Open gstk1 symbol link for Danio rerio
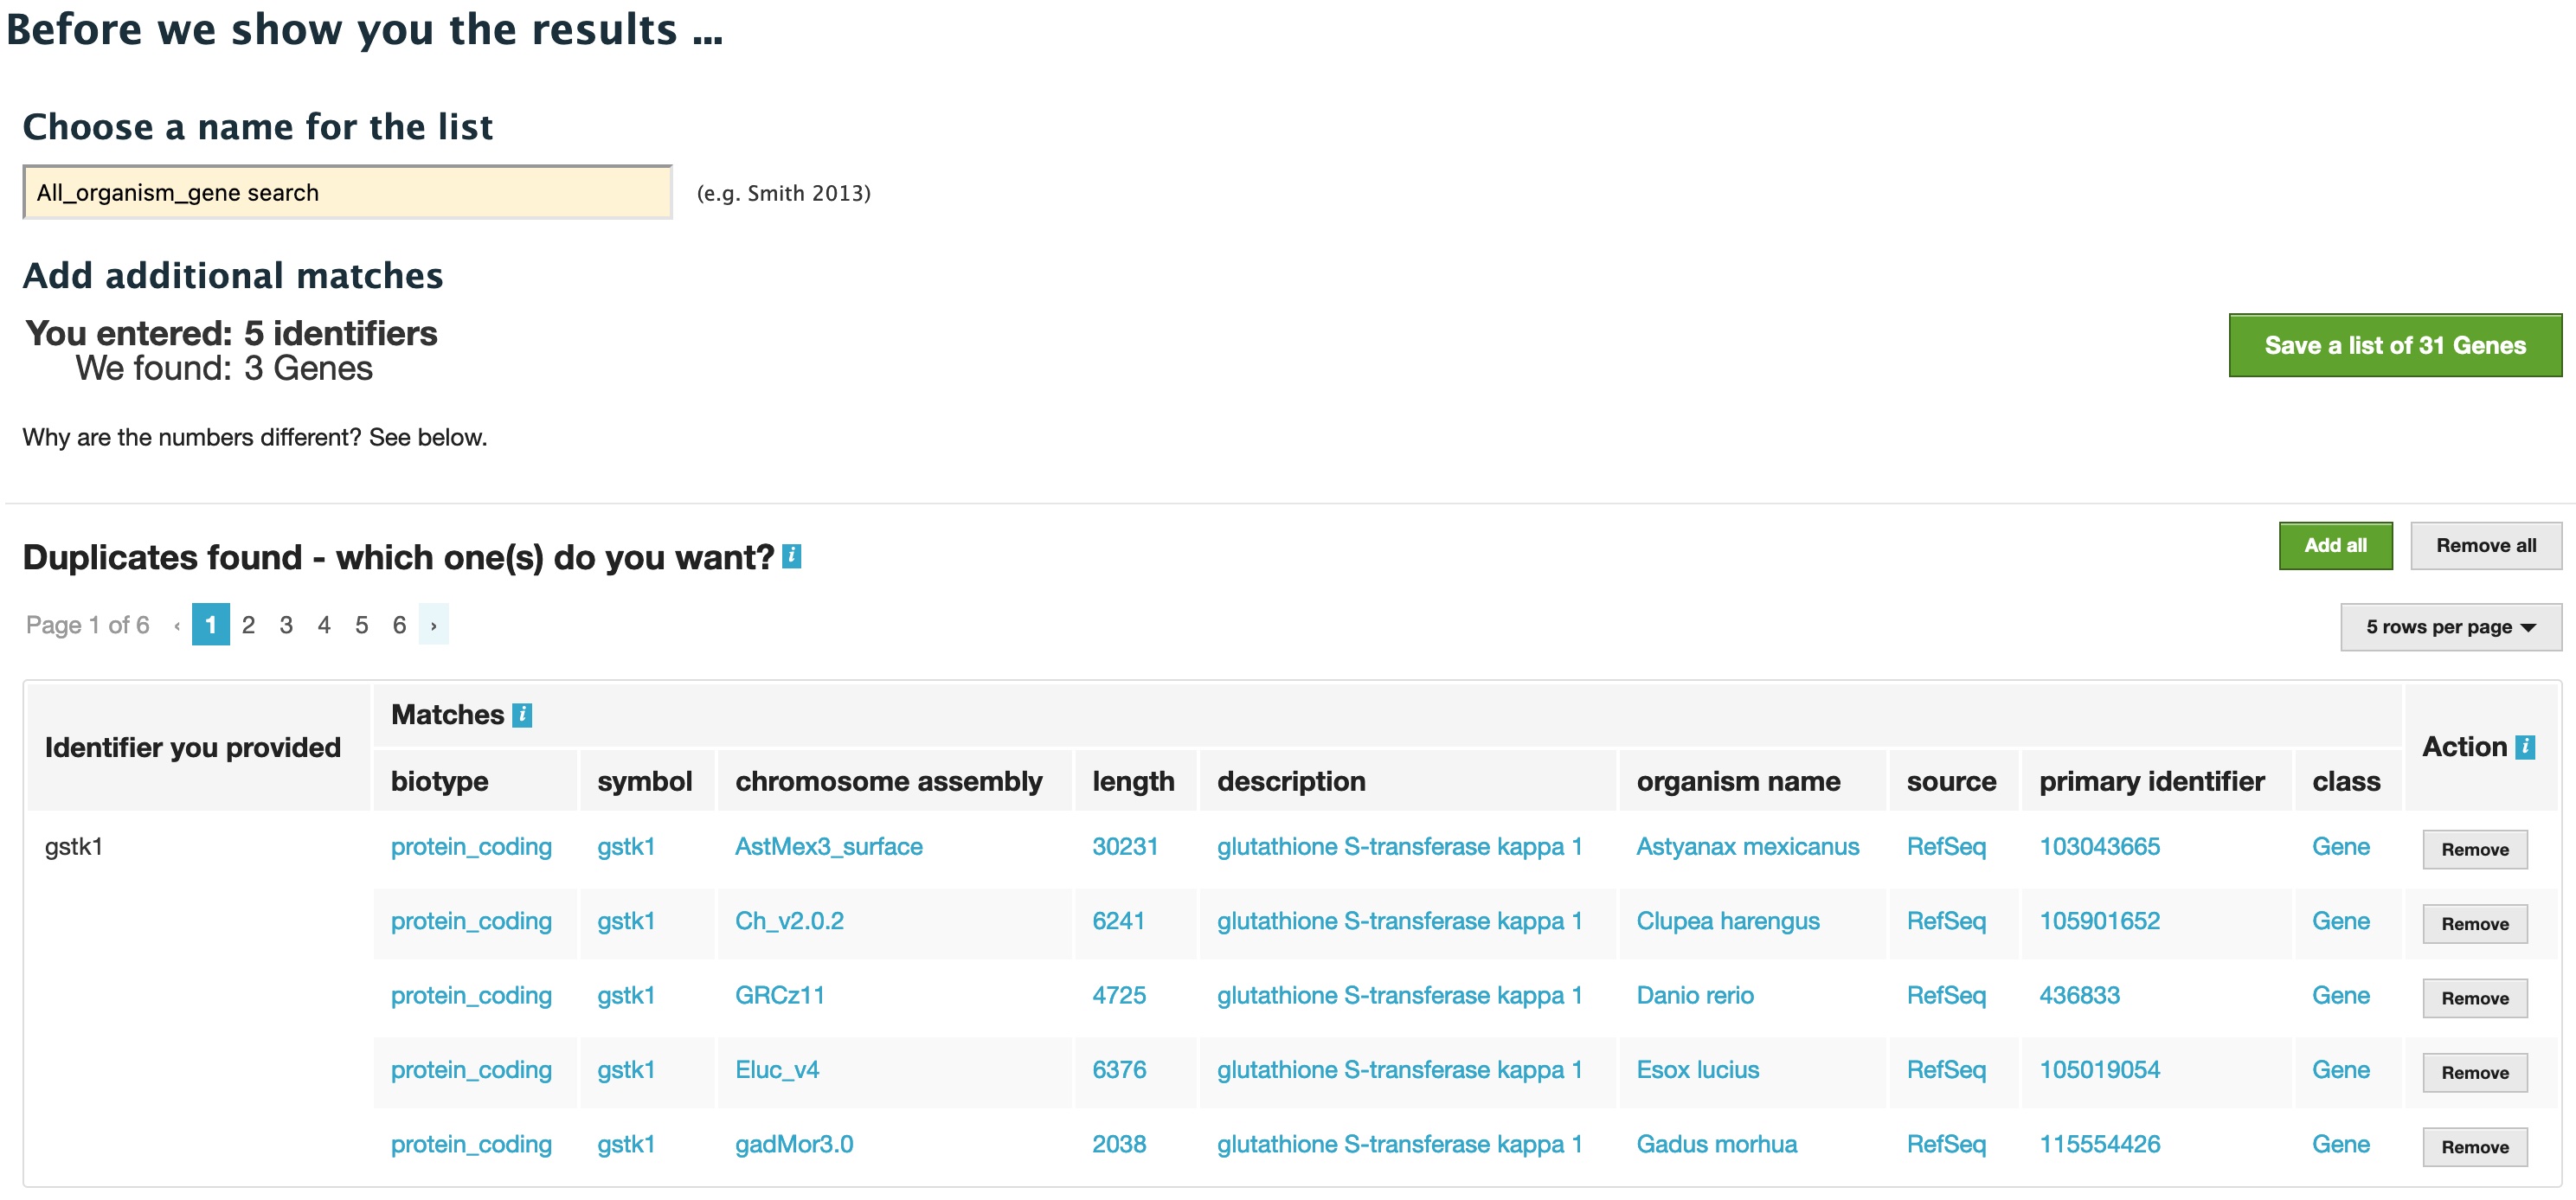 point(626,995)
